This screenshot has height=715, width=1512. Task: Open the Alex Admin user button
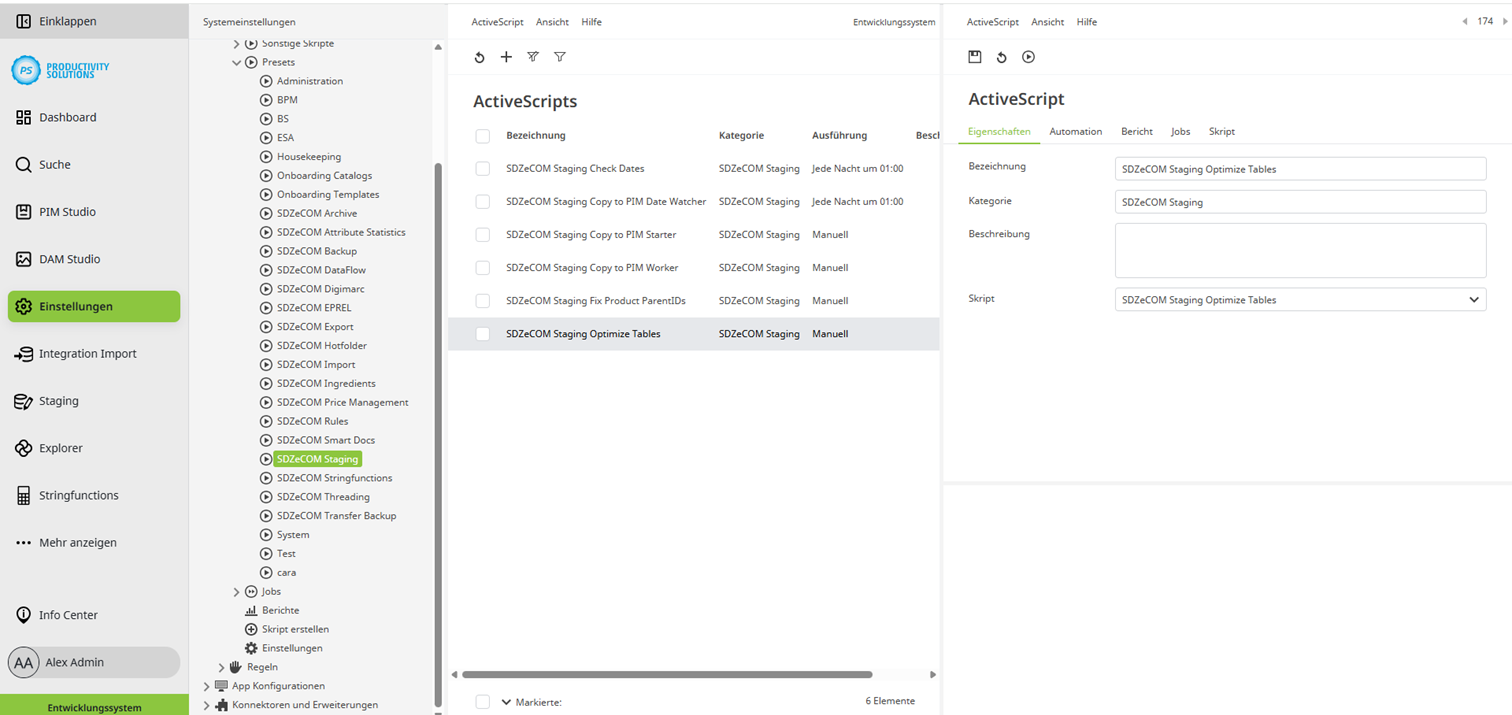pyautogui.click(x=94, y=662)
